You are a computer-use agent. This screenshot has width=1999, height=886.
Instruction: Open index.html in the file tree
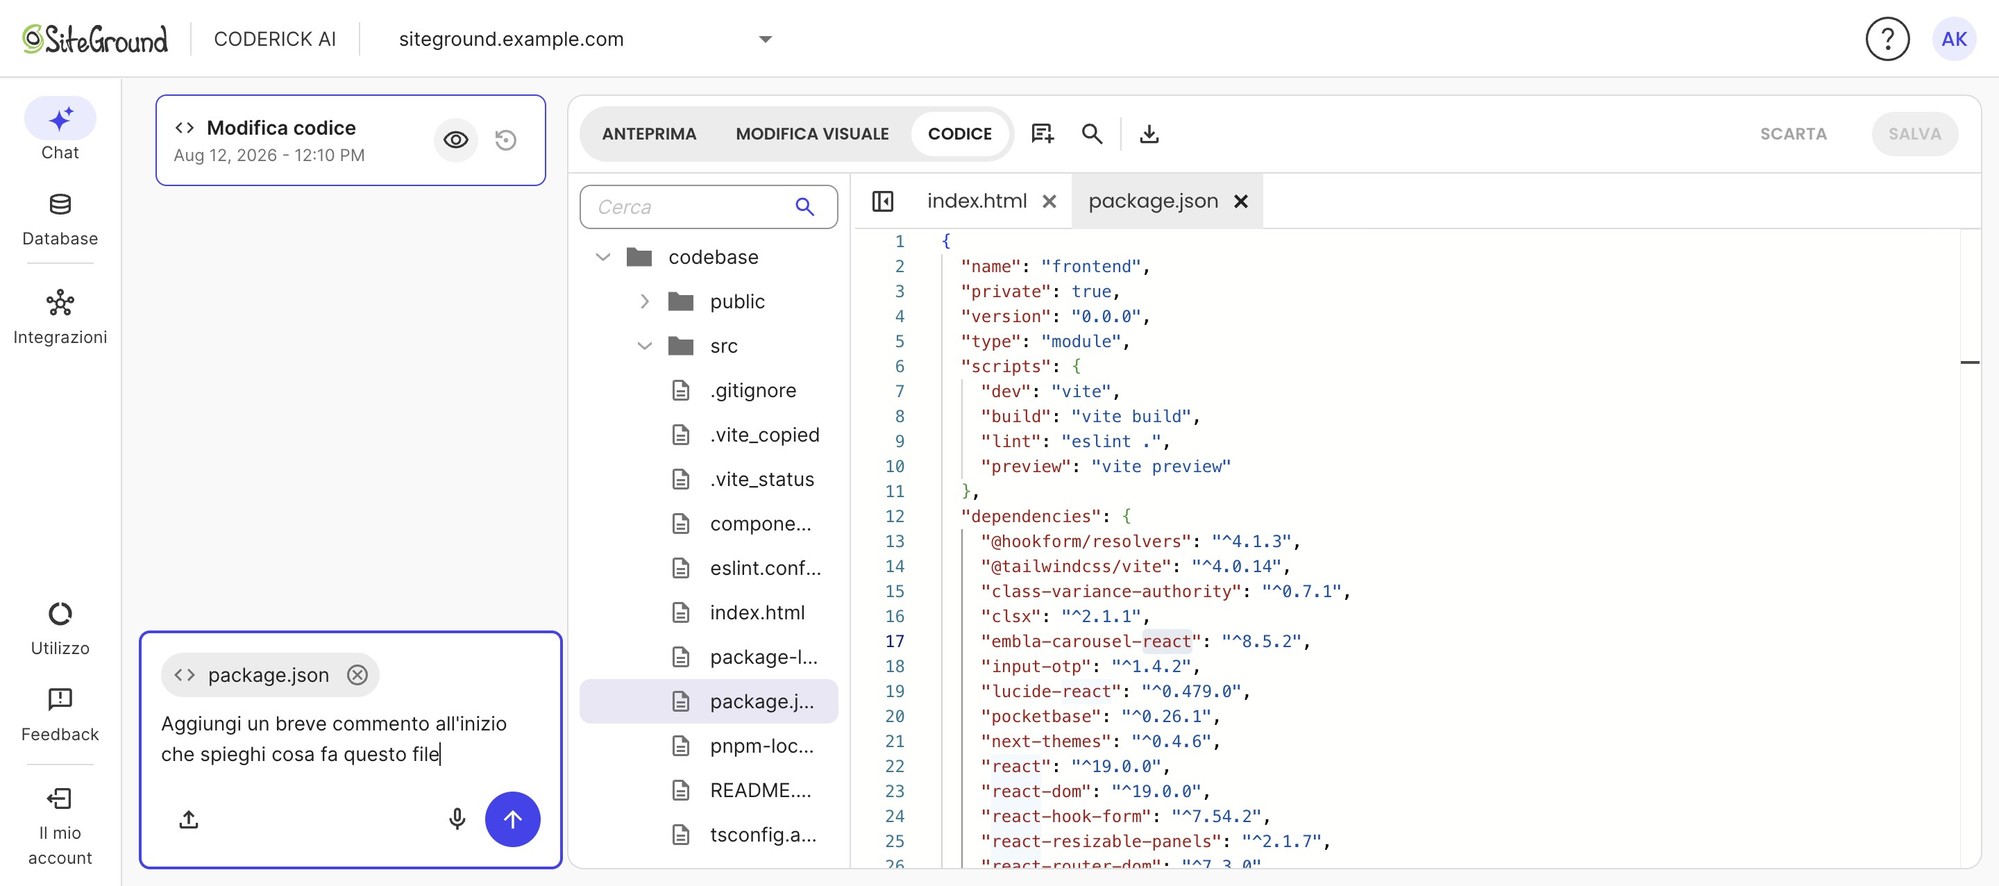coord(709,612)
